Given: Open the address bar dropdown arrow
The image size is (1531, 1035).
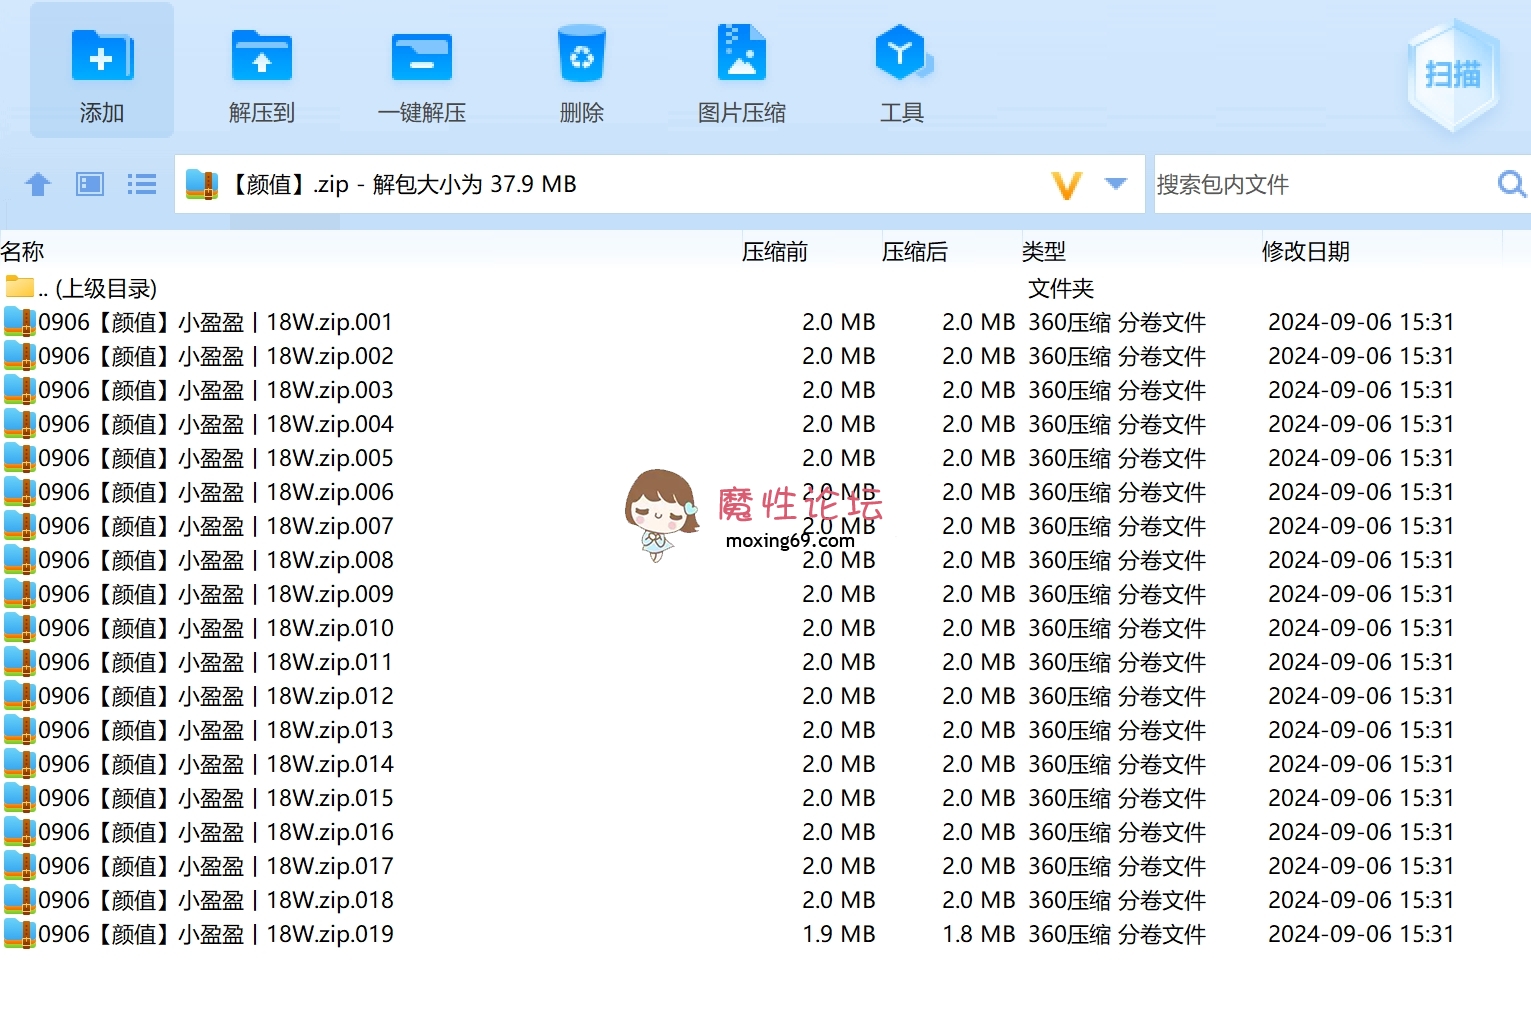Looking at the screenshot, I should pyautogui.click(x=1115, y=184).
